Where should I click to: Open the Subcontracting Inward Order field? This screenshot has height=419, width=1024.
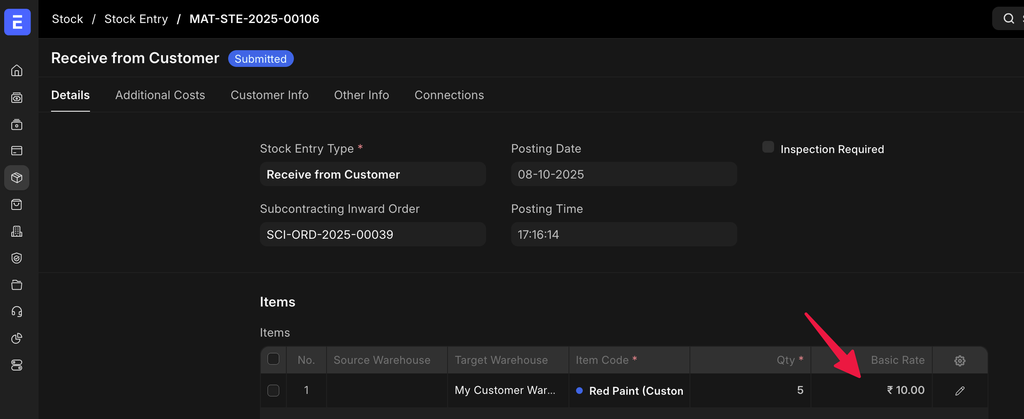click(372, 234)
